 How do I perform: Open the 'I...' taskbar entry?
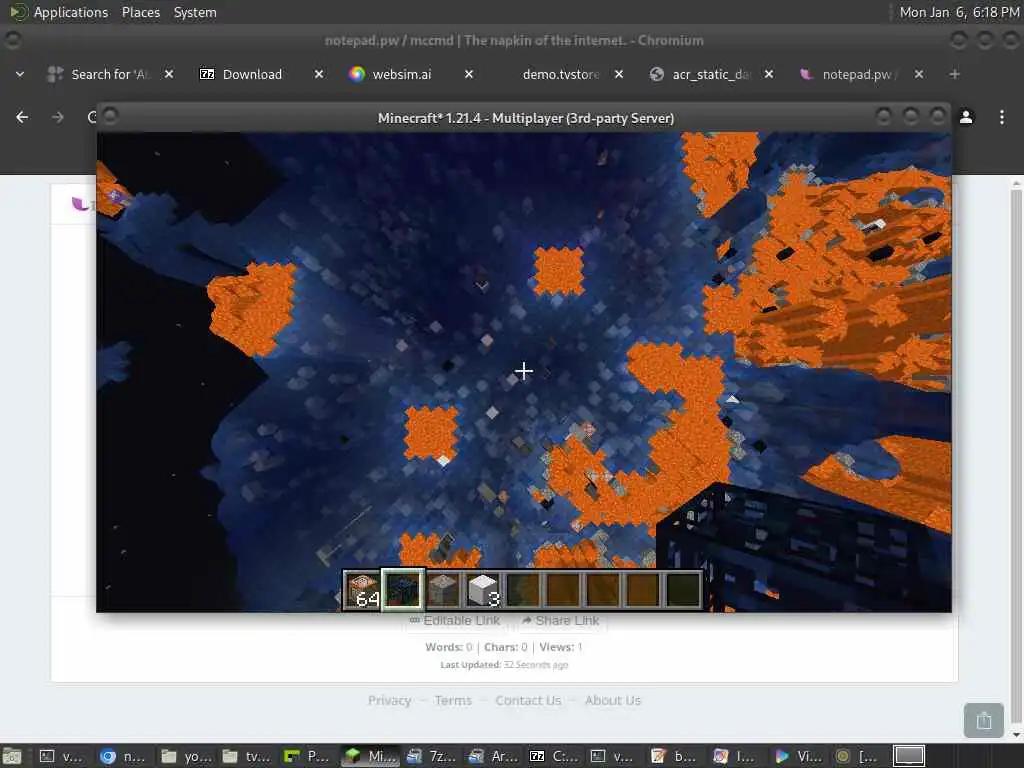pos(737,756)
